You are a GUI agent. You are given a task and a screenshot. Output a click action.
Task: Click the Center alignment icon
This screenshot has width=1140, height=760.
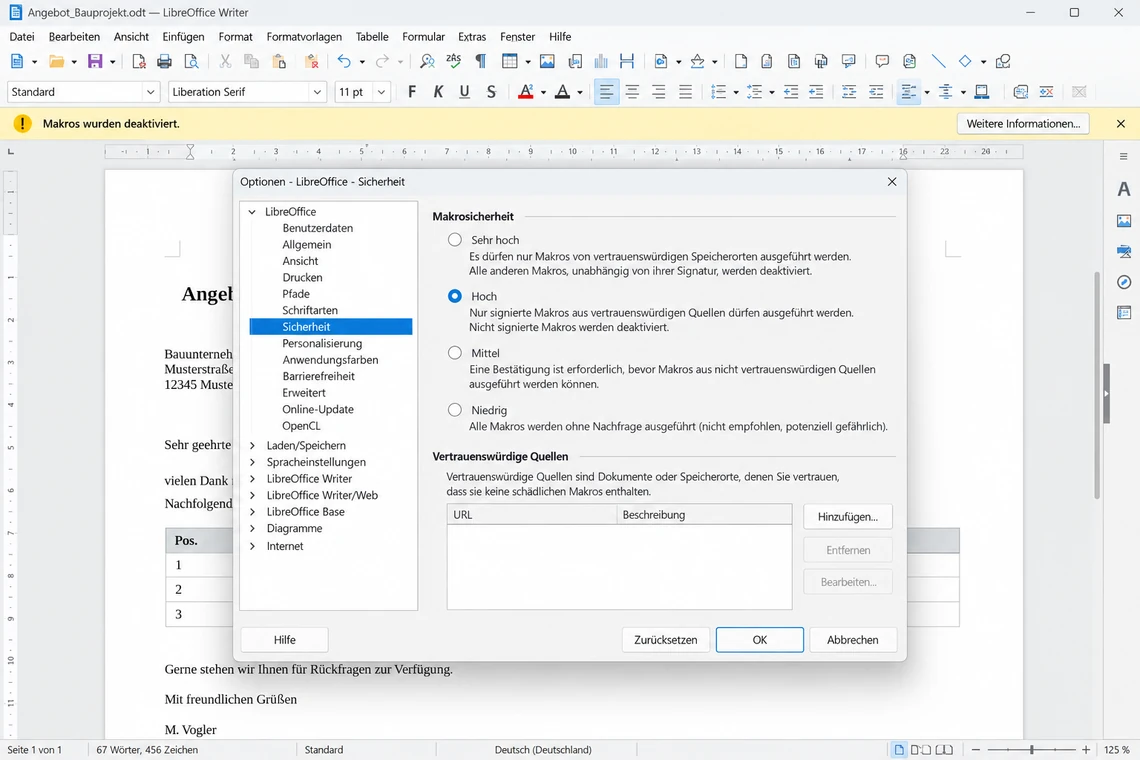pyautogui.click(x=633, y=92)
